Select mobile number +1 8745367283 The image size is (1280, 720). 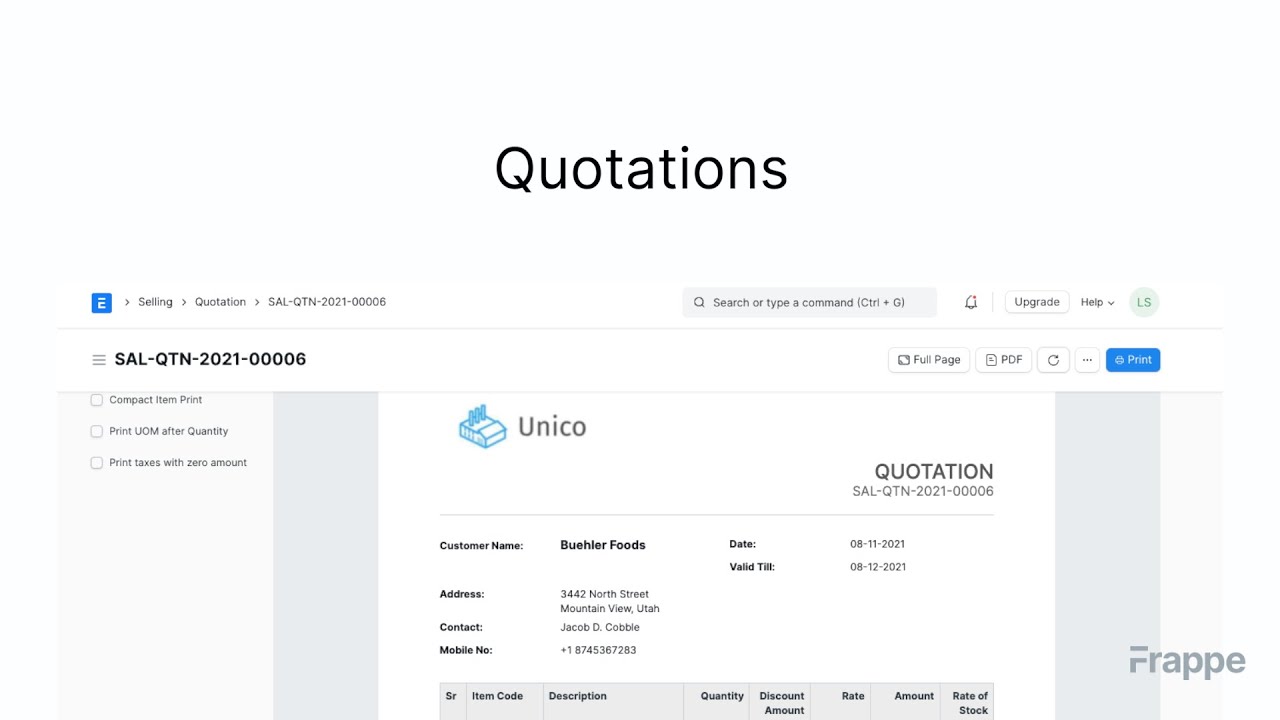click(x=598, y=650)
